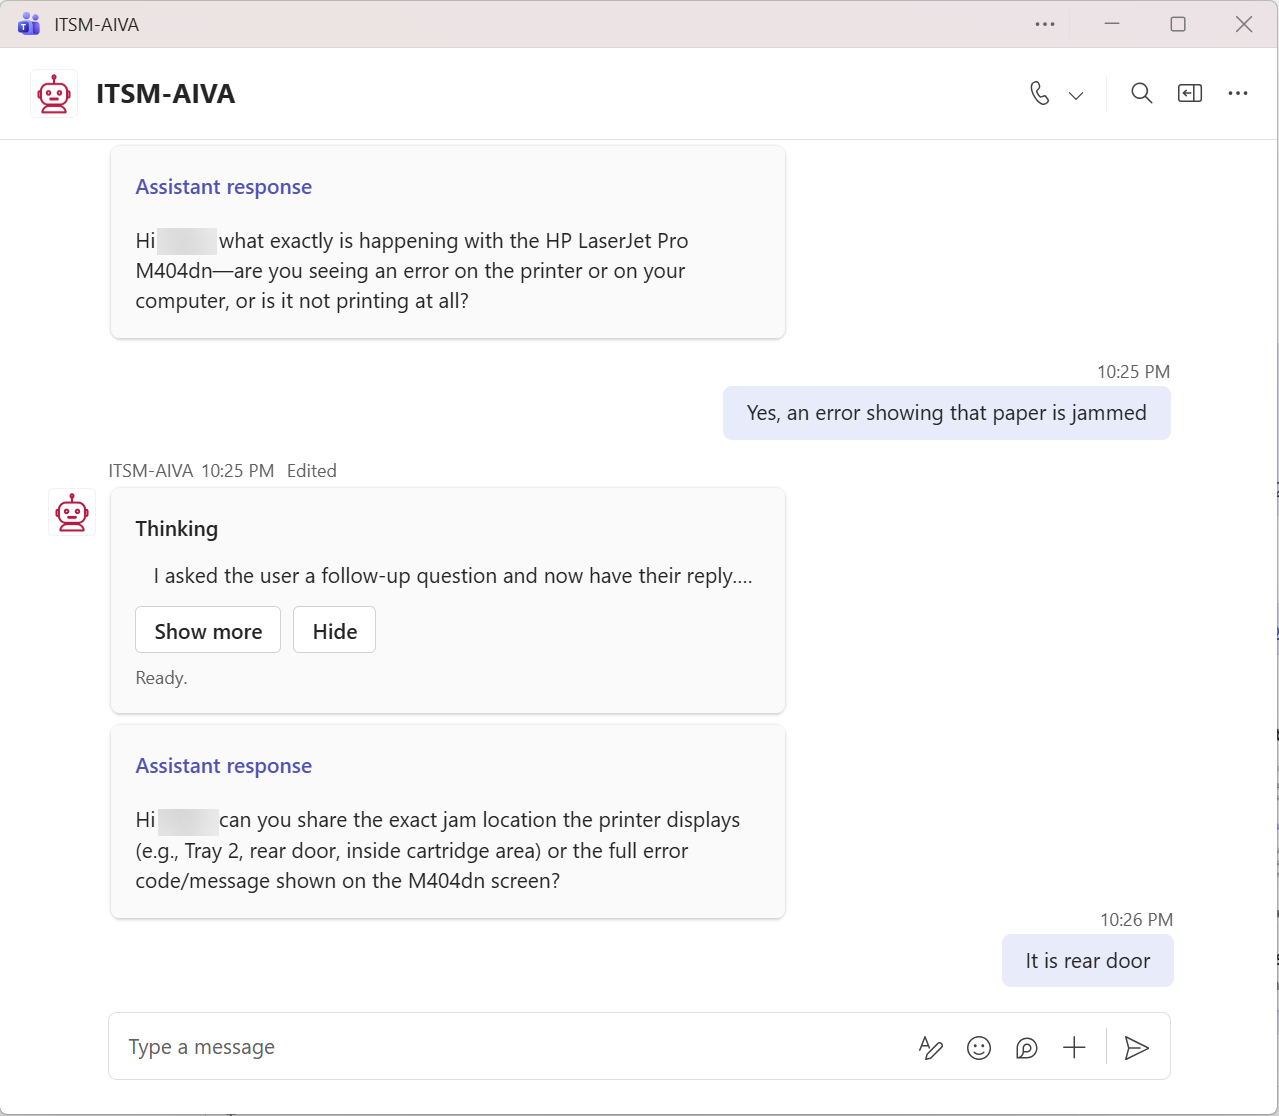Send the message with arrow icon
Screen dimensions: 1279x1116
tap(1136, 1047)
